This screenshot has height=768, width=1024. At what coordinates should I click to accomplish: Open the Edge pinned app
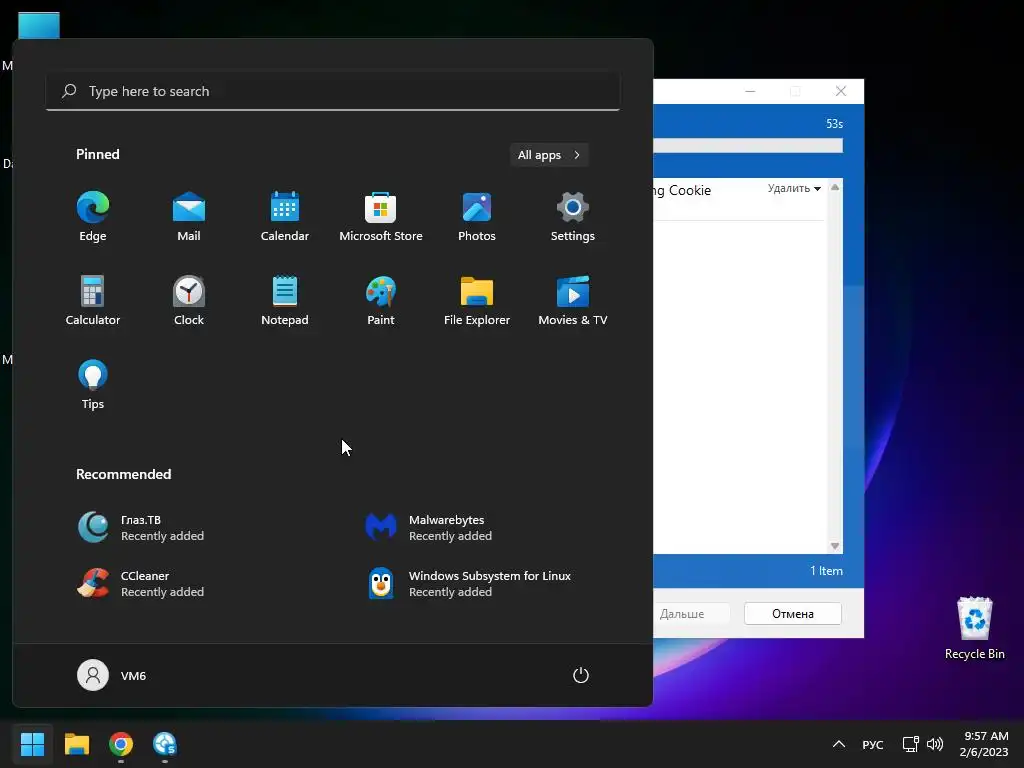[93, 217]
